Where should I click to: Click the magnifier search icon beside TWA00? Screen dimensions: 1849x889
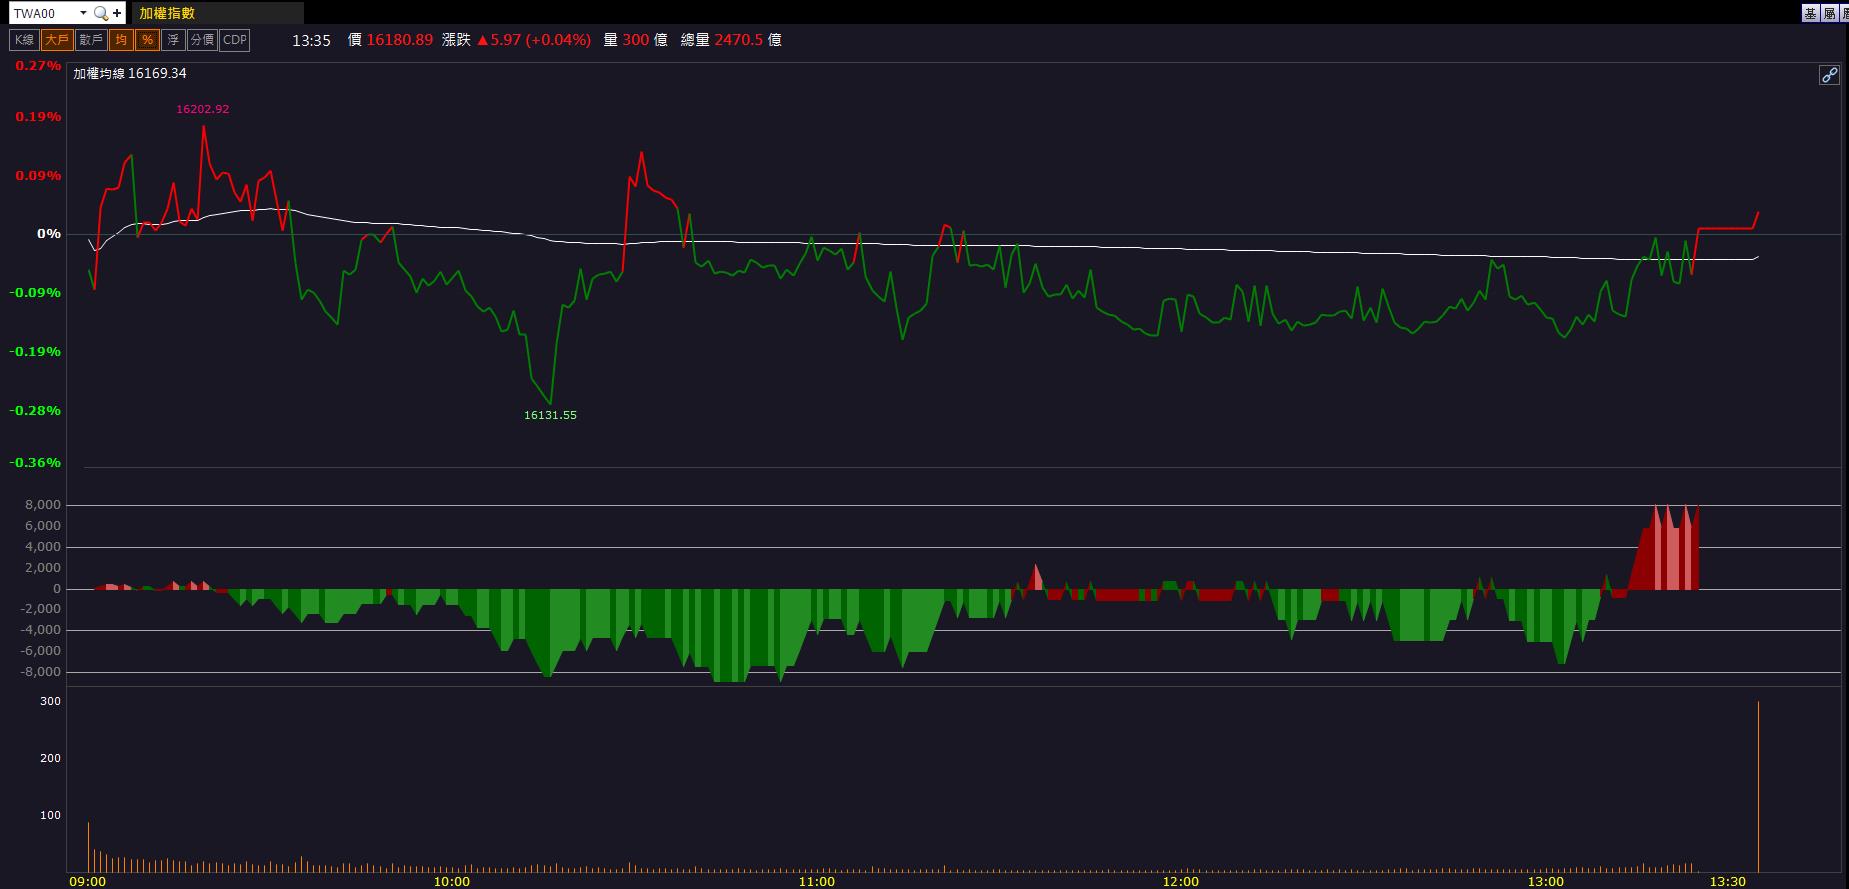100,13
